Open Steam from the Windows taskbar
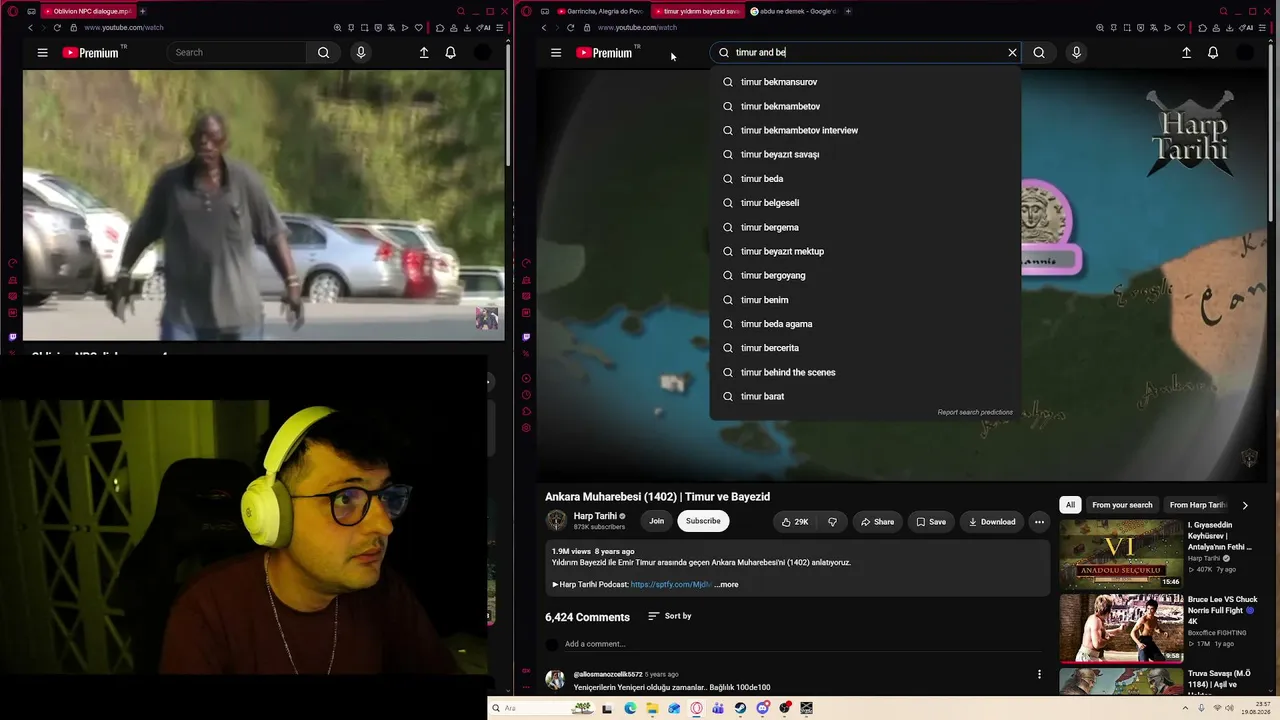Image resolution: width=1280 pixels, height=720 pixels. tap(740, 708)
